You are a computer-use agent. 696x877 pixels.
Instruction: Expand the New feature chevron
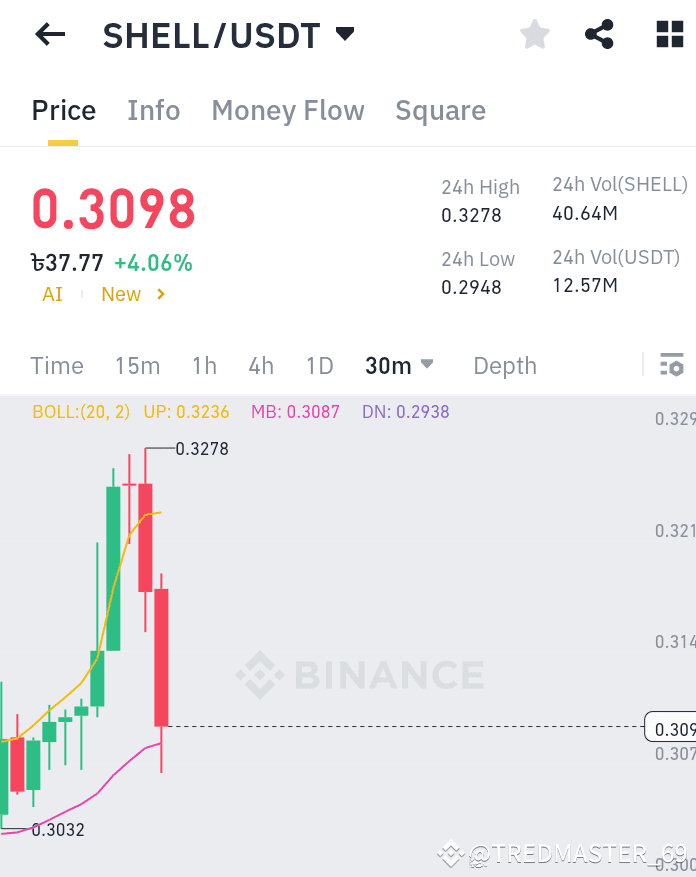pyautogui.click(x=160, y=294)
